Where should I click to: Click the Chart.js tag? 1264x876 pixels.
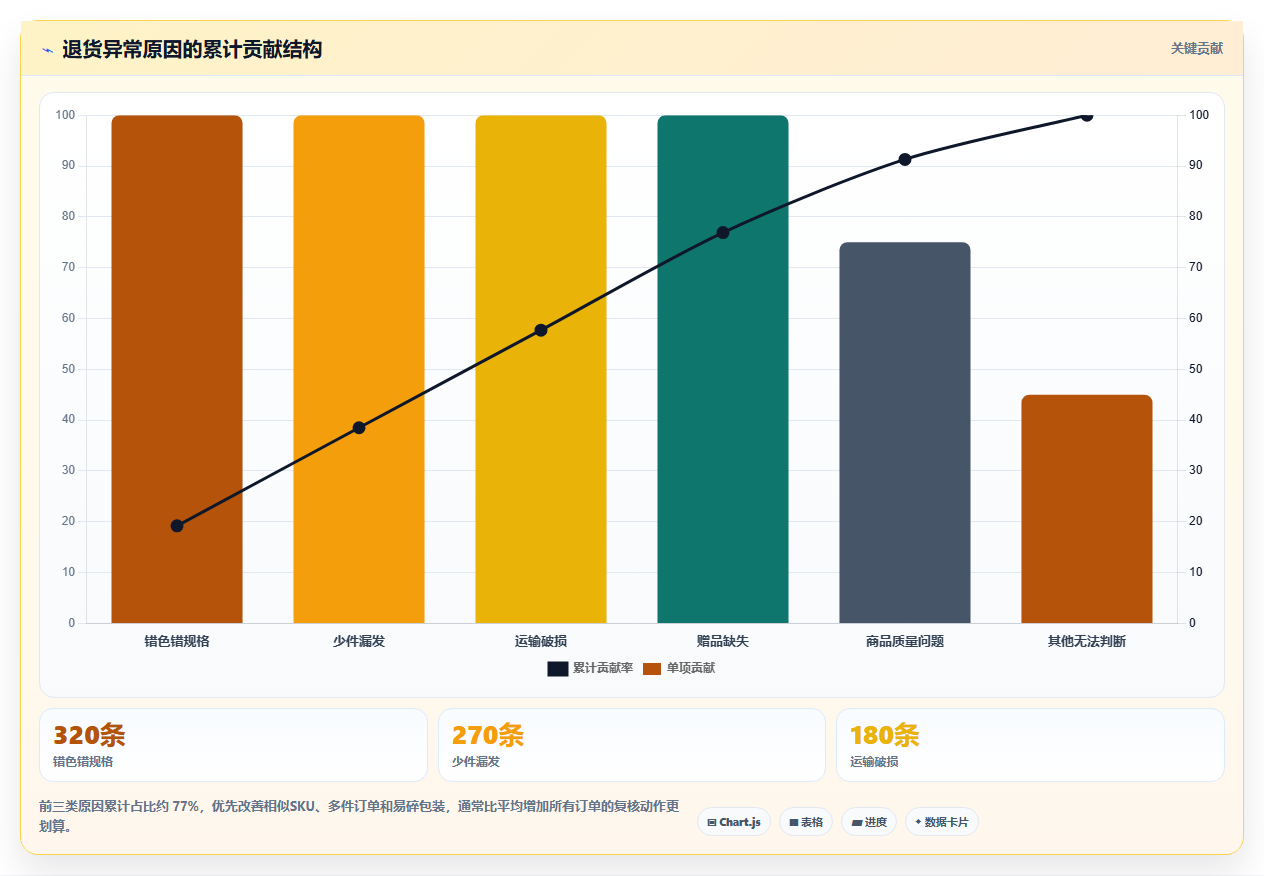734,822
